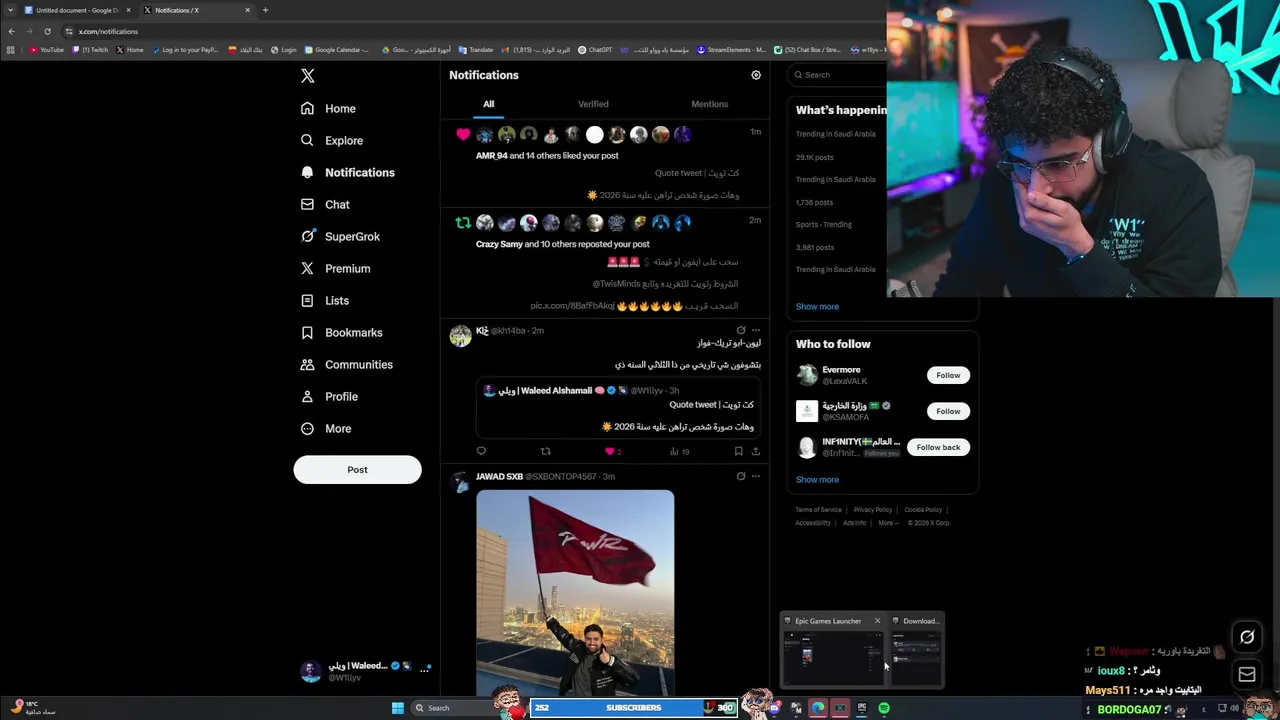The width and height of the screenshot is (1280, 720).
Task: Click the Post button
Action: [357, 469]
